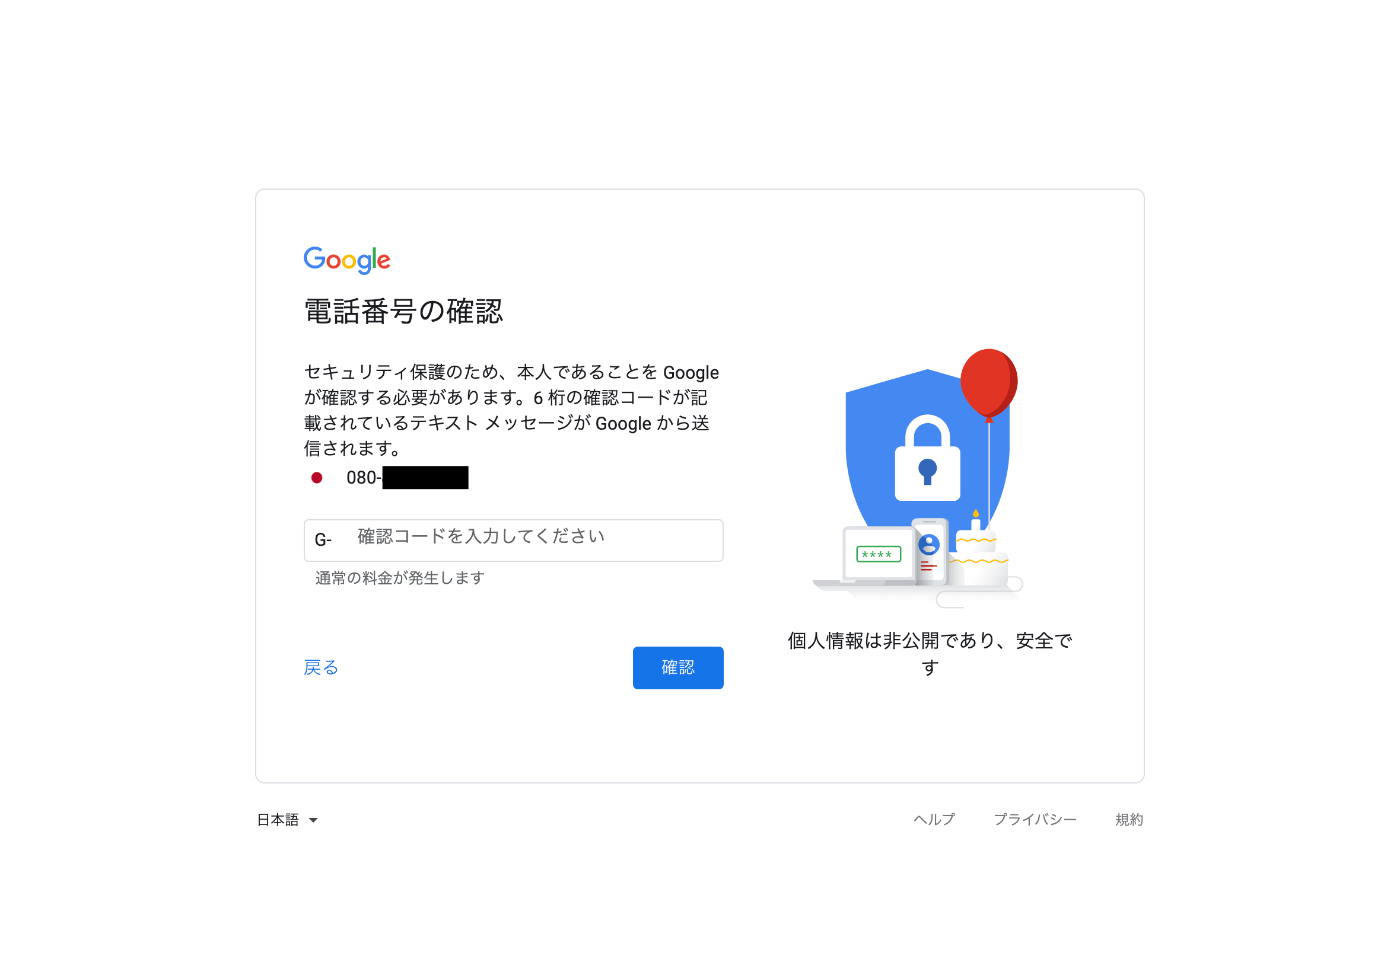Click the 電話番号の確認 heading

click(404, 311)
